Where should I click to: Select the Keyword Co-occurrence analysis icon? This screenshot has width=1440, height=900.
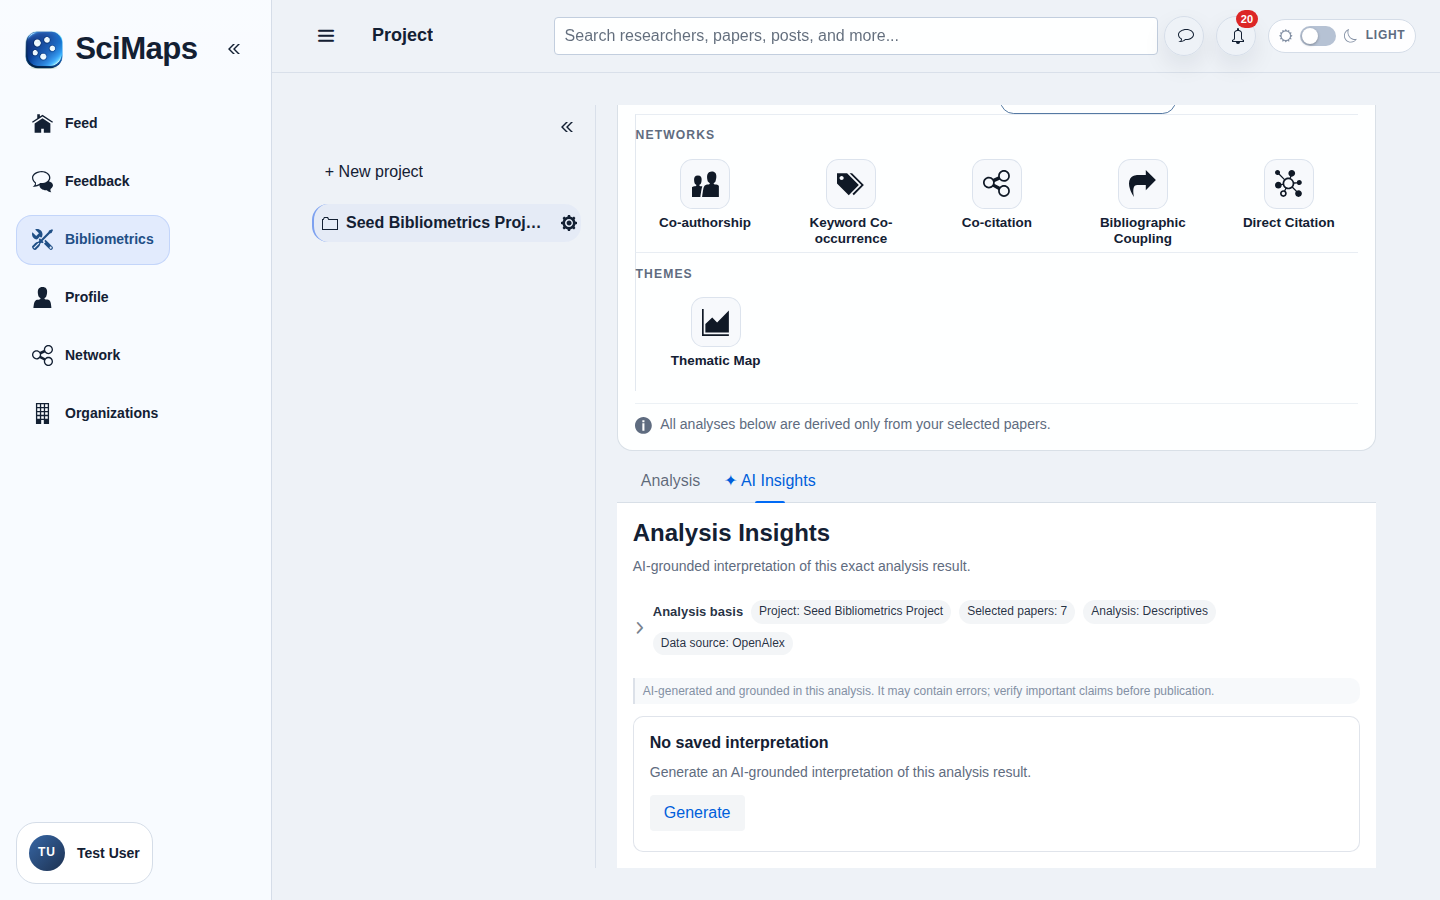tap(851, 184)
